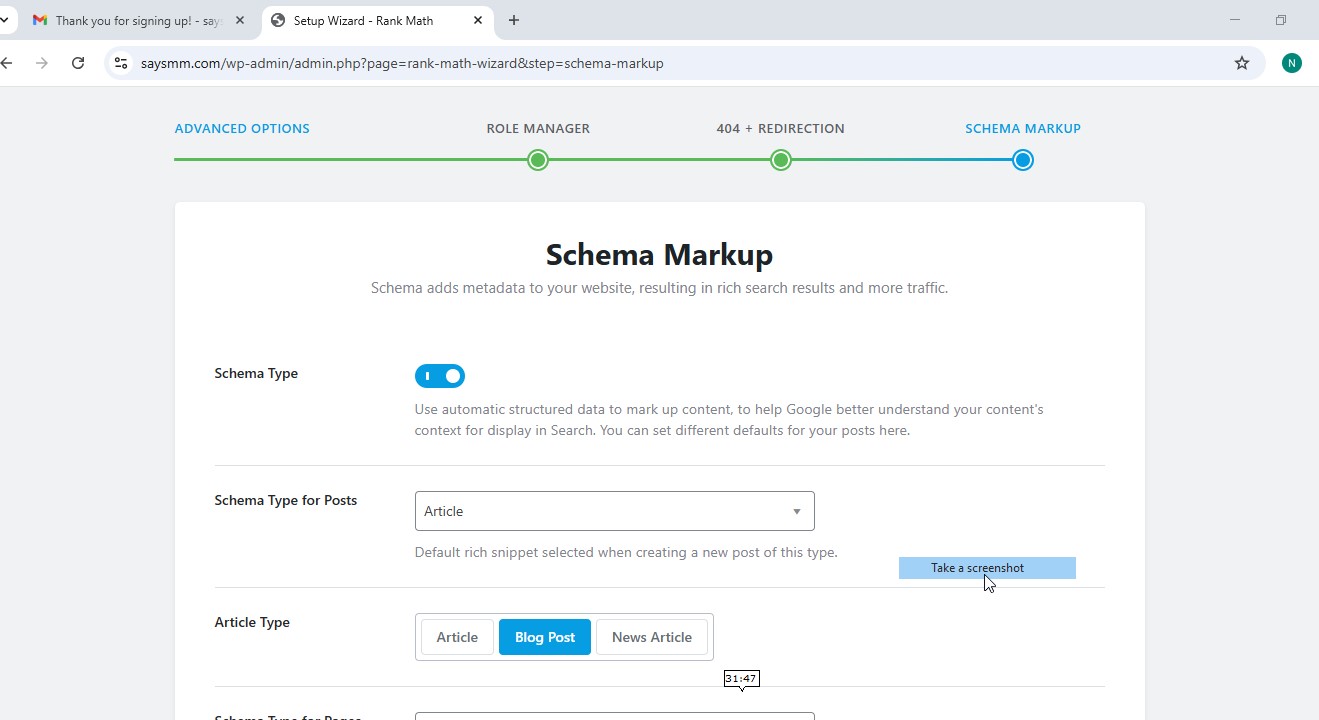Open site information icon in address bar

pos(120,63)
